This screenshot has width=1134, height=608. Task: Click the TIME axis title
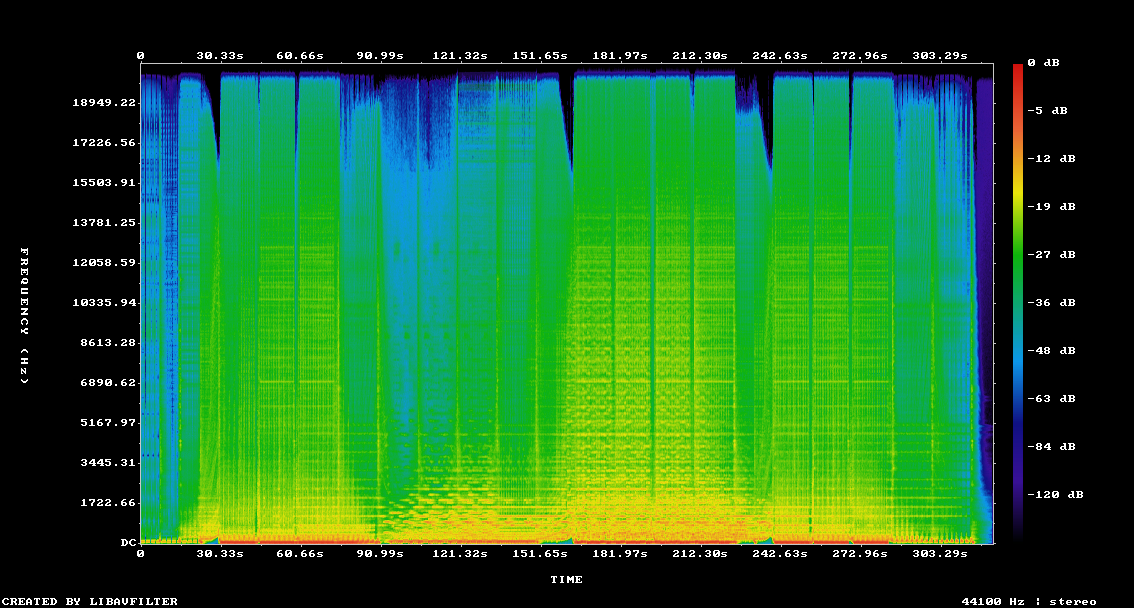[566, 579]
